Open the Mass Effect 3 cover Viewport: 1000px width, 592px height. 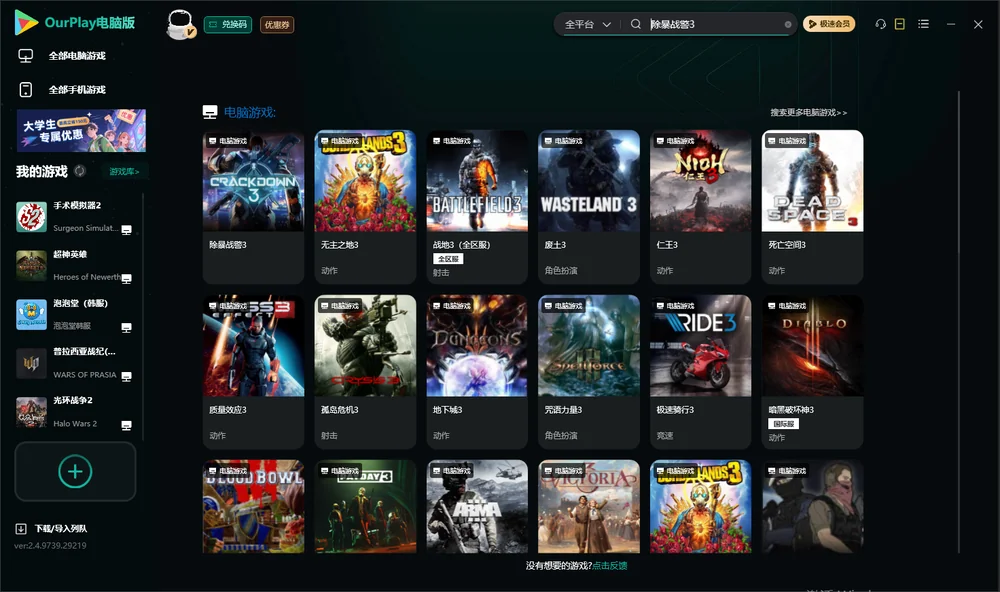pyautogui.click(x=253, y=346)
